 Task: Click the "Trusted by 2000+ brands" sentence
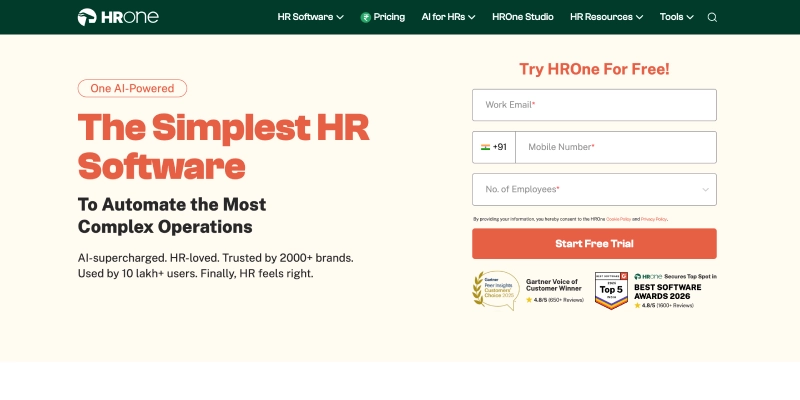(x=288, y=258)
